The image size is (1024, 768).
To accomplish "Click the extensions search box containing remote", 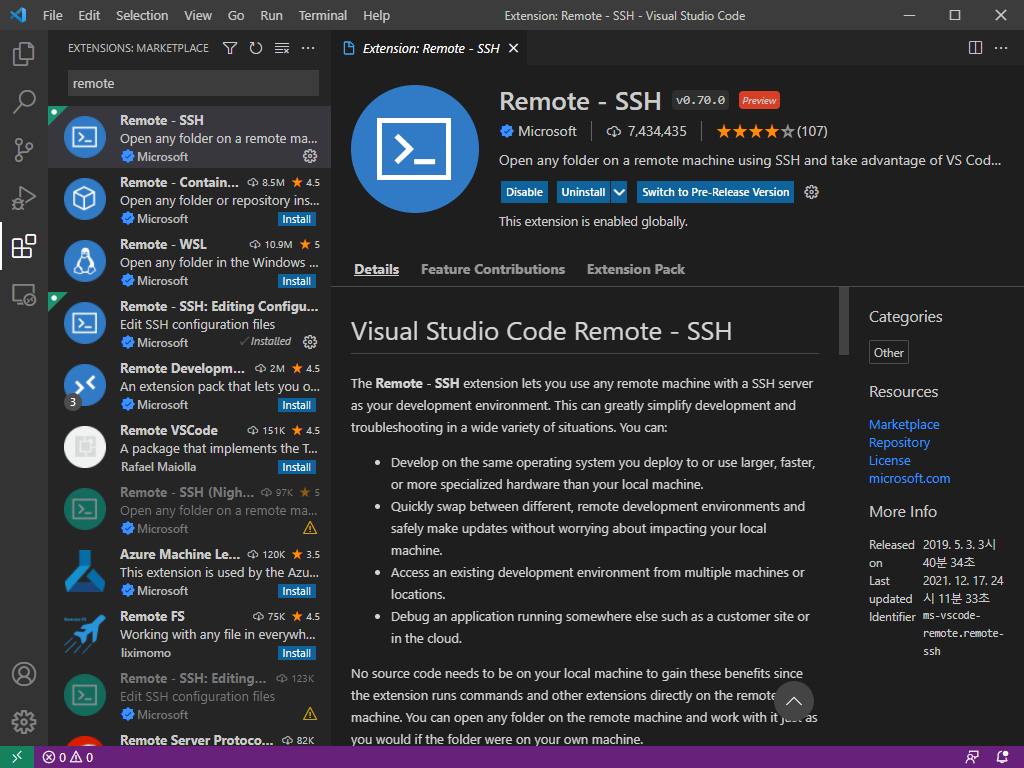I will (x=193, y=83).
